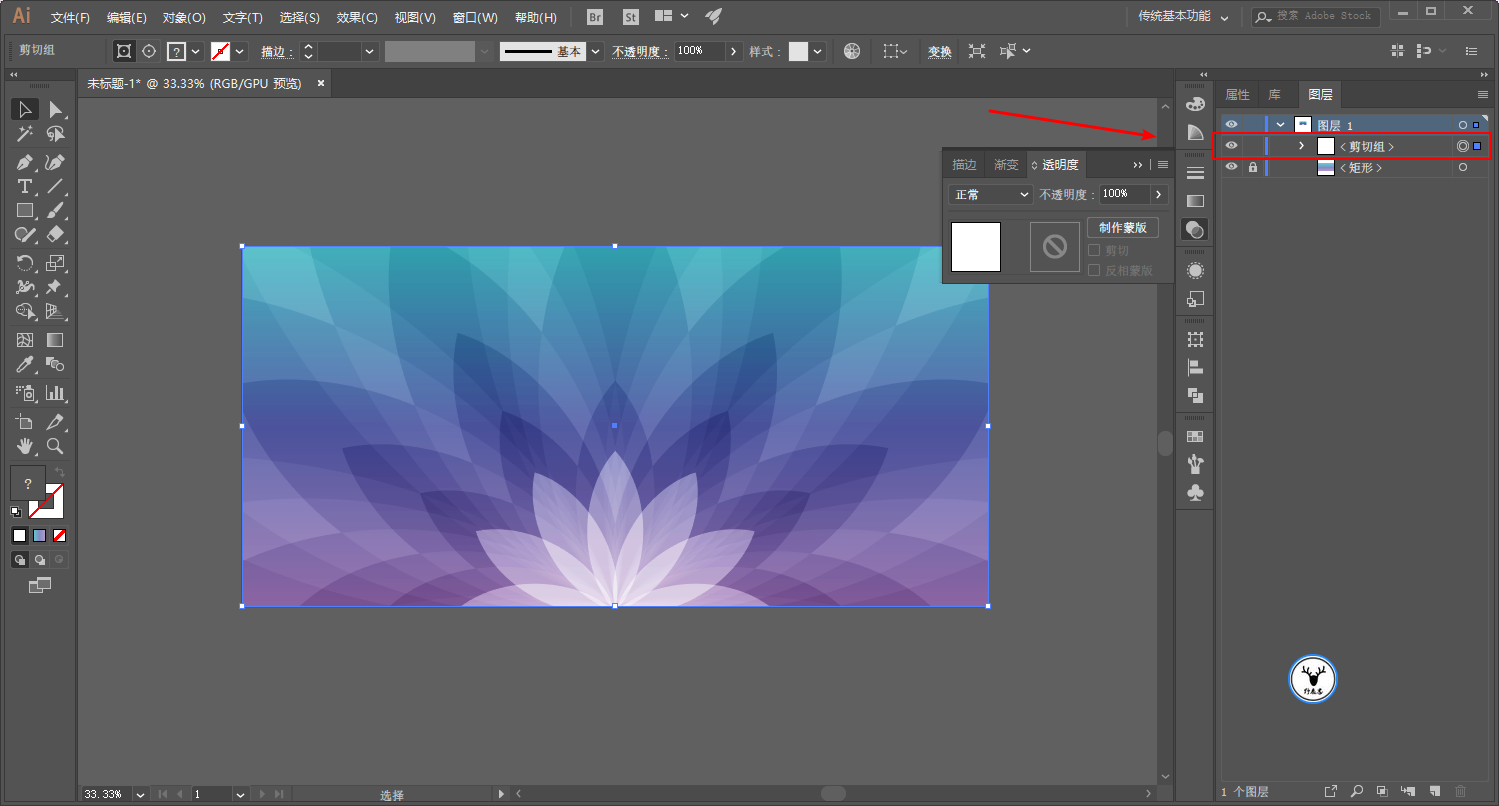Select the Lasso tool
The image size is (1499, 806).
[56, 134]
